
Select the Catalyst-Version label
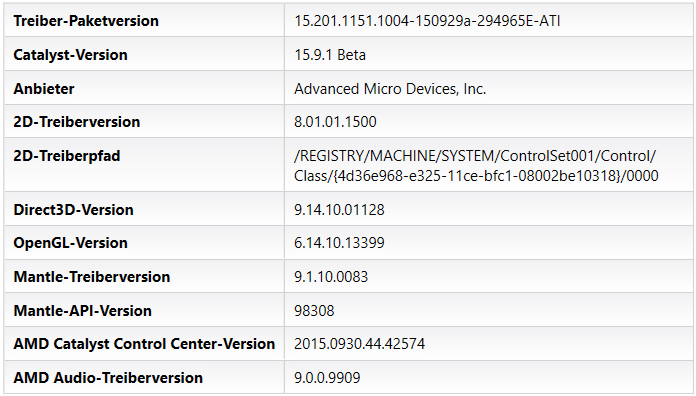(70, 55)
